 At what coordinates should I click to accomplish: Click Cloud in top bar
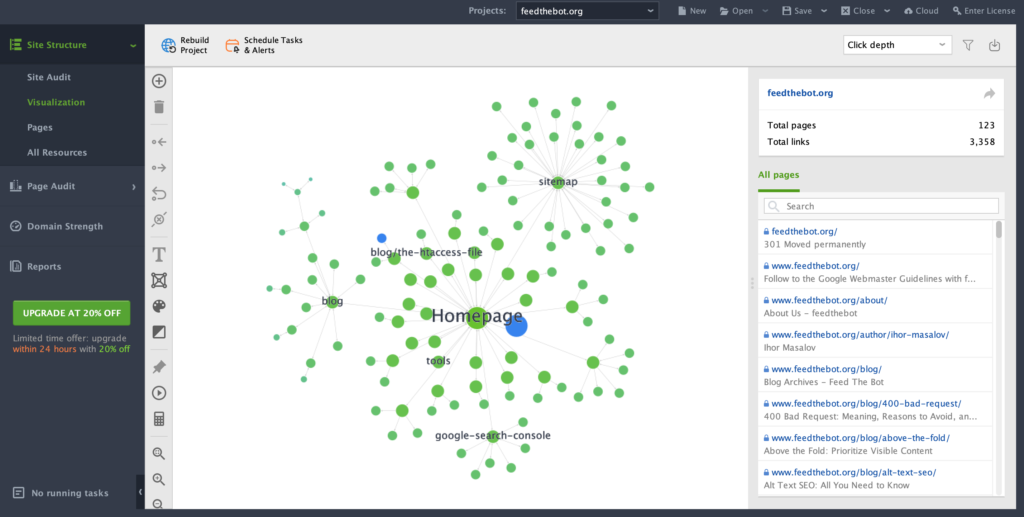921,11
